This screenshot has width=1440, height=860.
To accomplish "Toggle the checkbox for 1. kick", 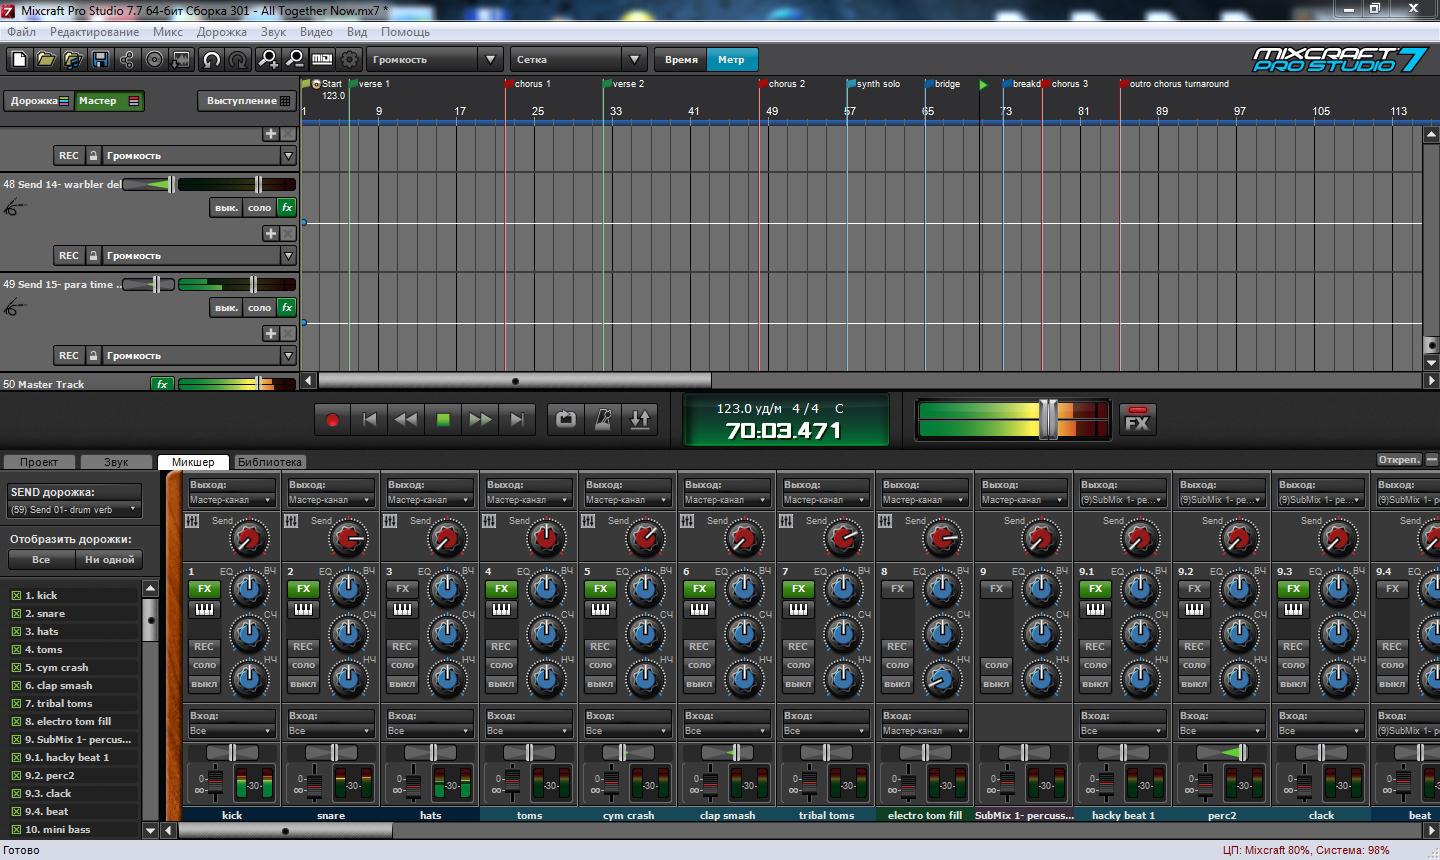I will (16, 595).
